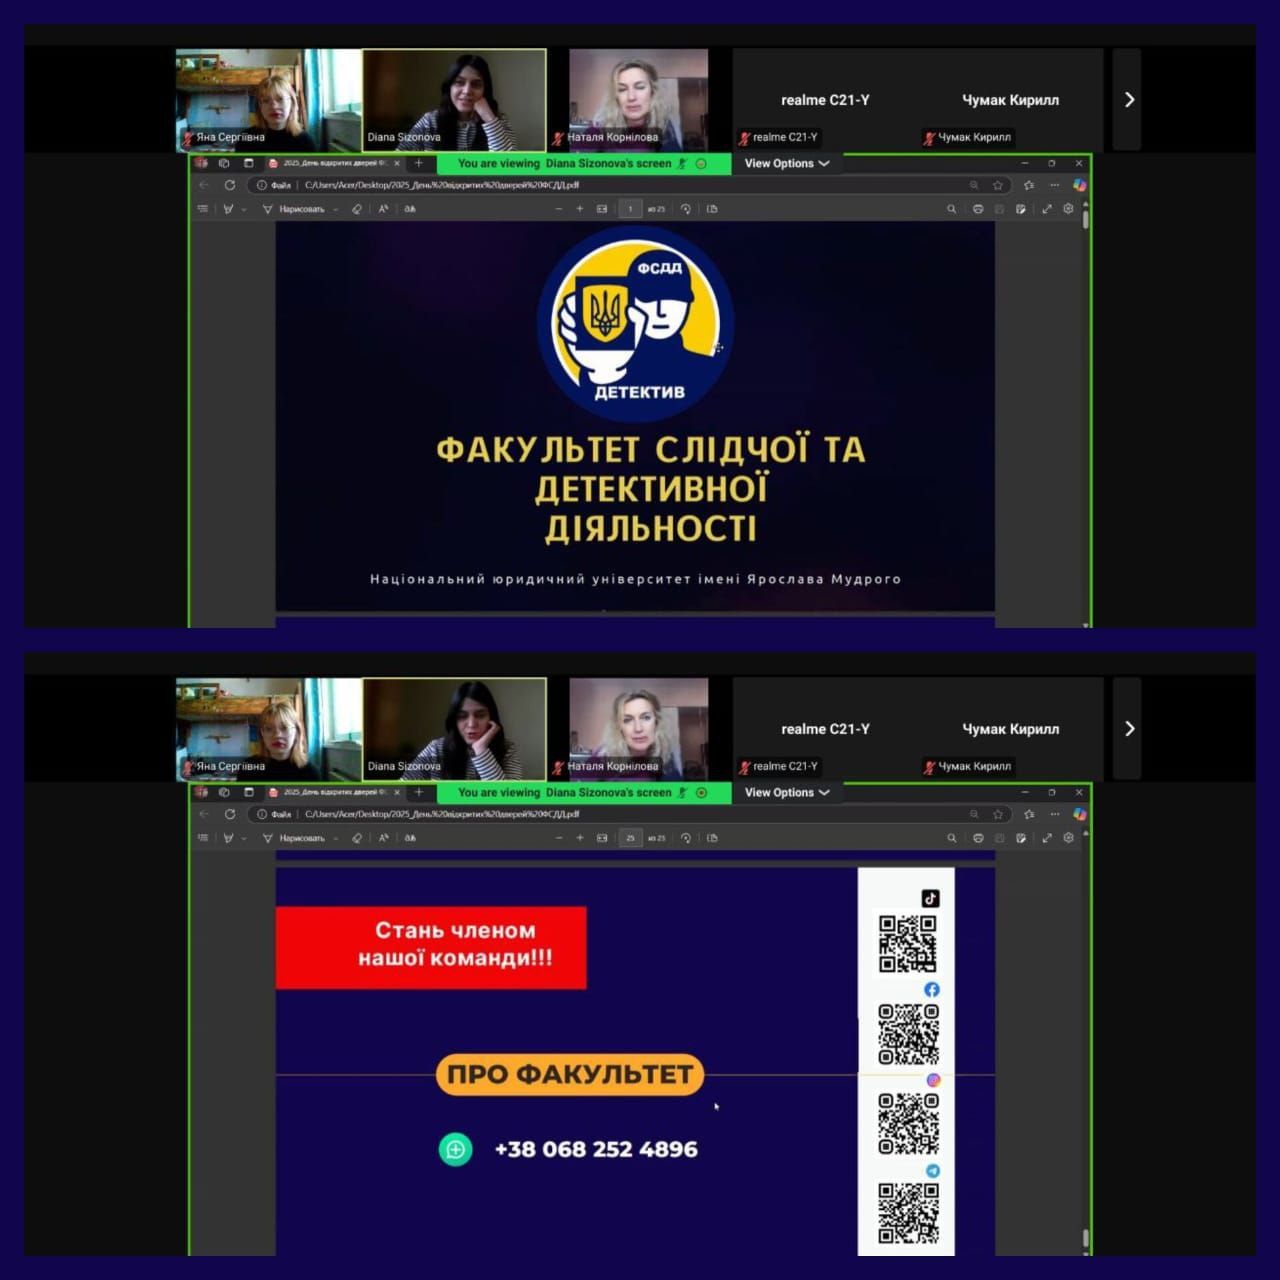This screenshot has width=1280, height=1280.
Task: Fit to width in the page-1 PDF toolbar
Action: (602, 209)
